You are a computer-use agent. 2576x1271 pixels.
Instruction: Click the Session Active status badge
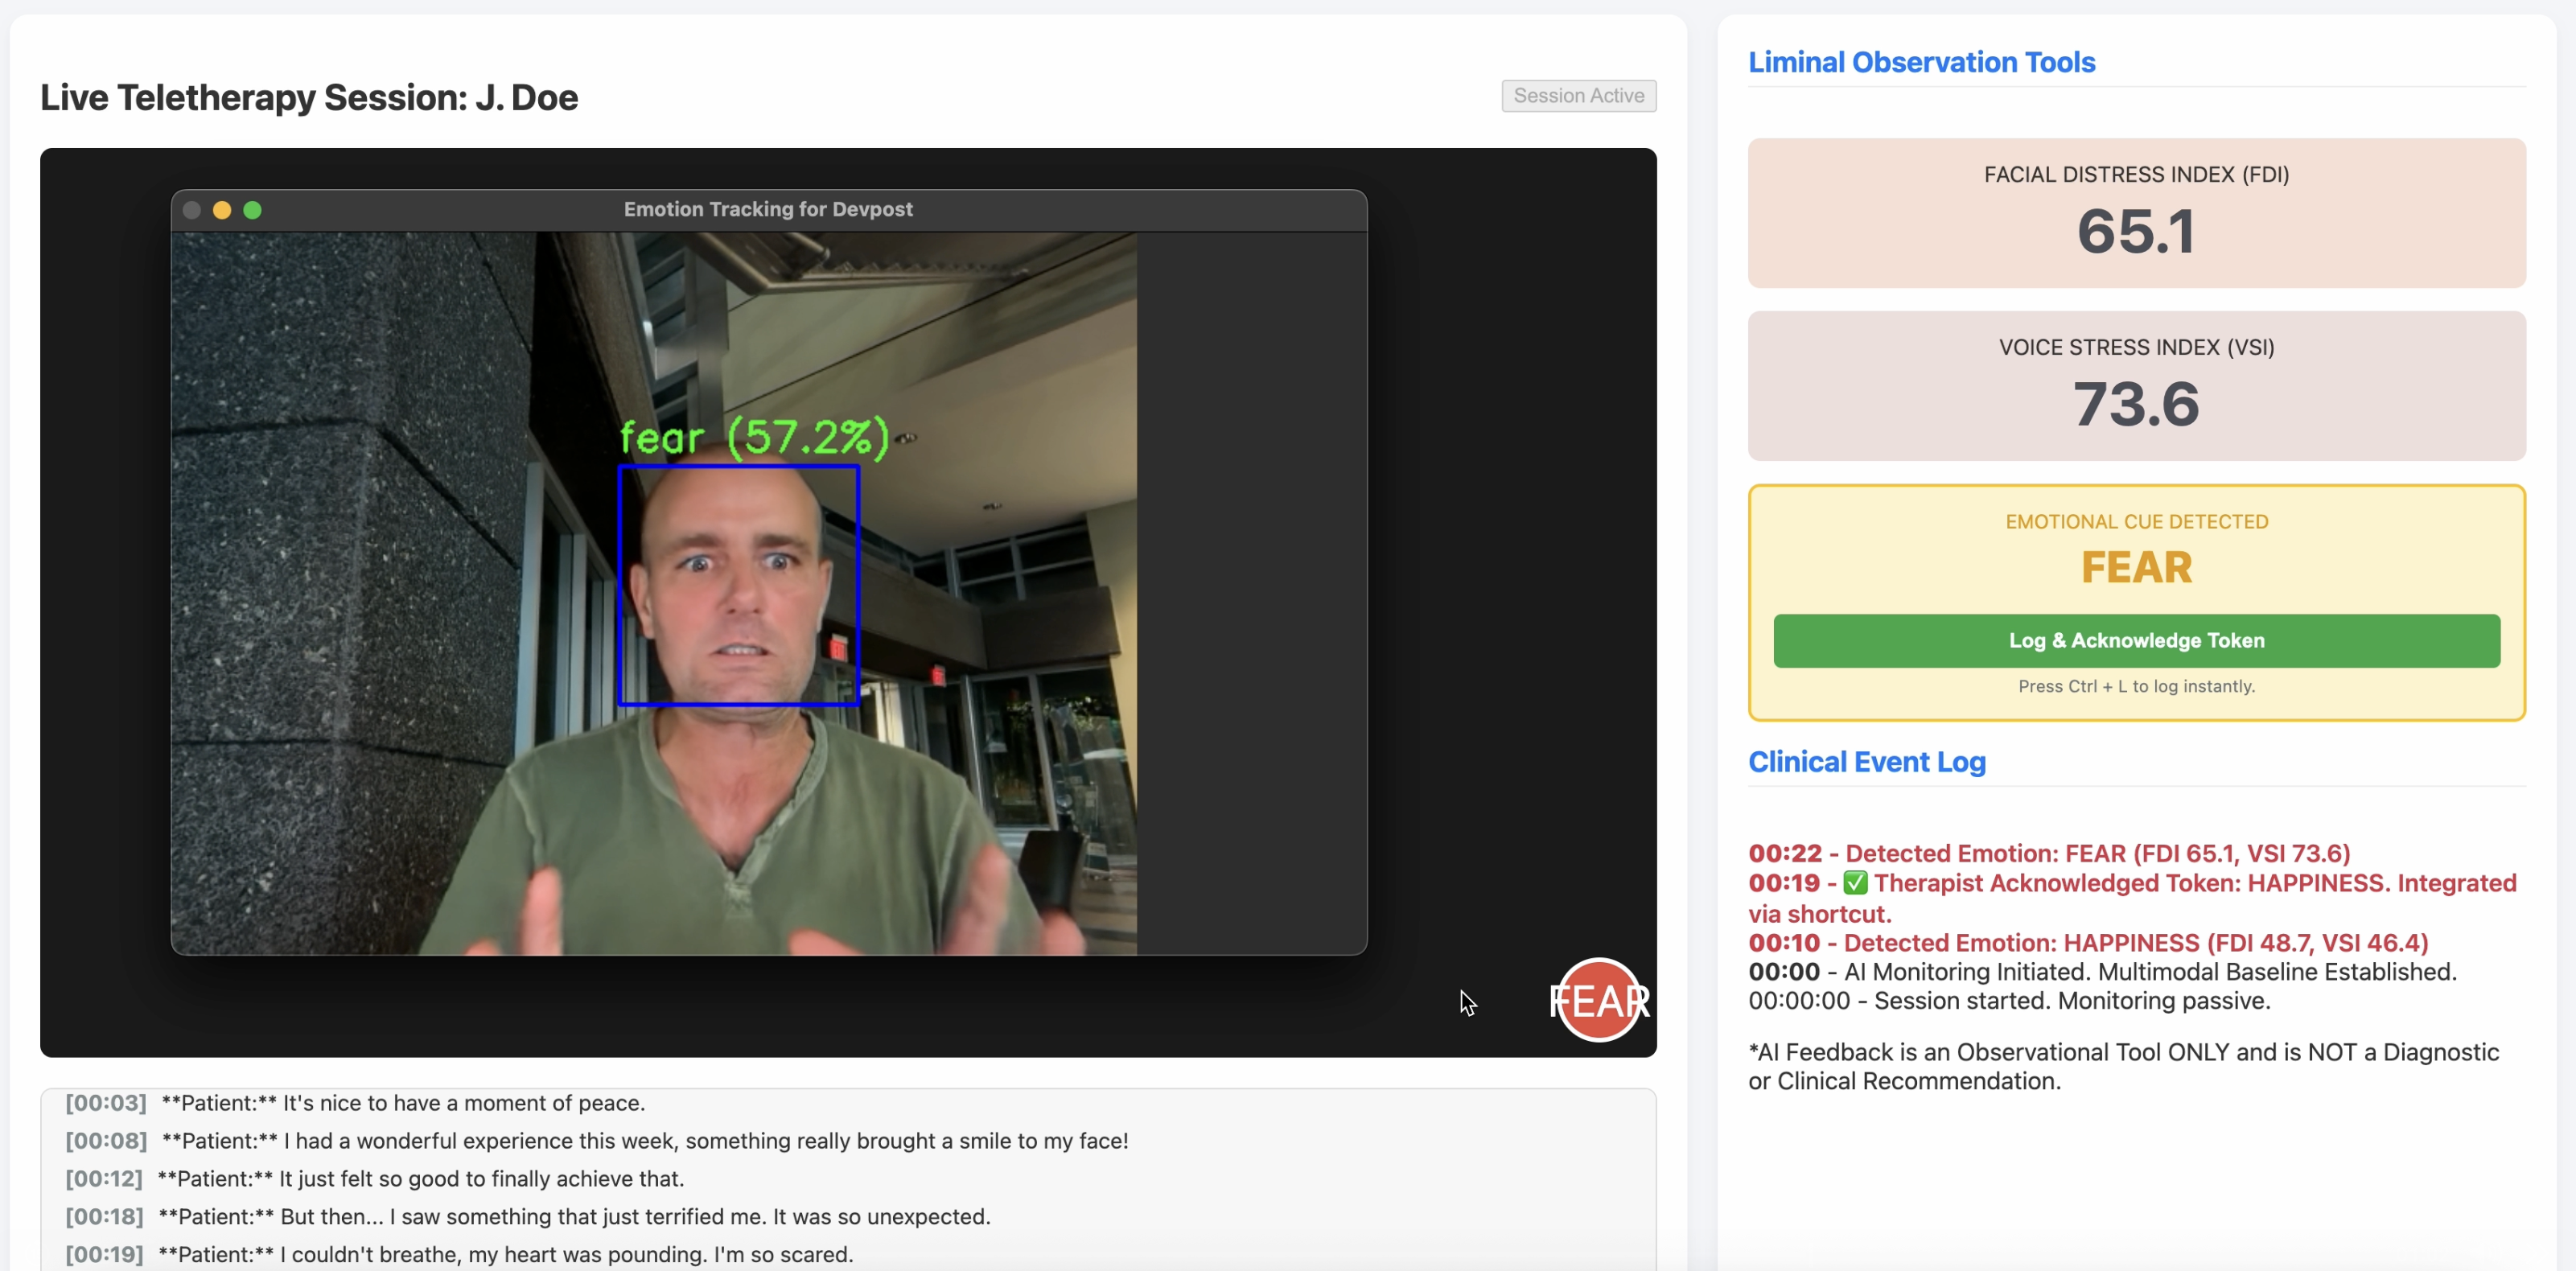1578,96
